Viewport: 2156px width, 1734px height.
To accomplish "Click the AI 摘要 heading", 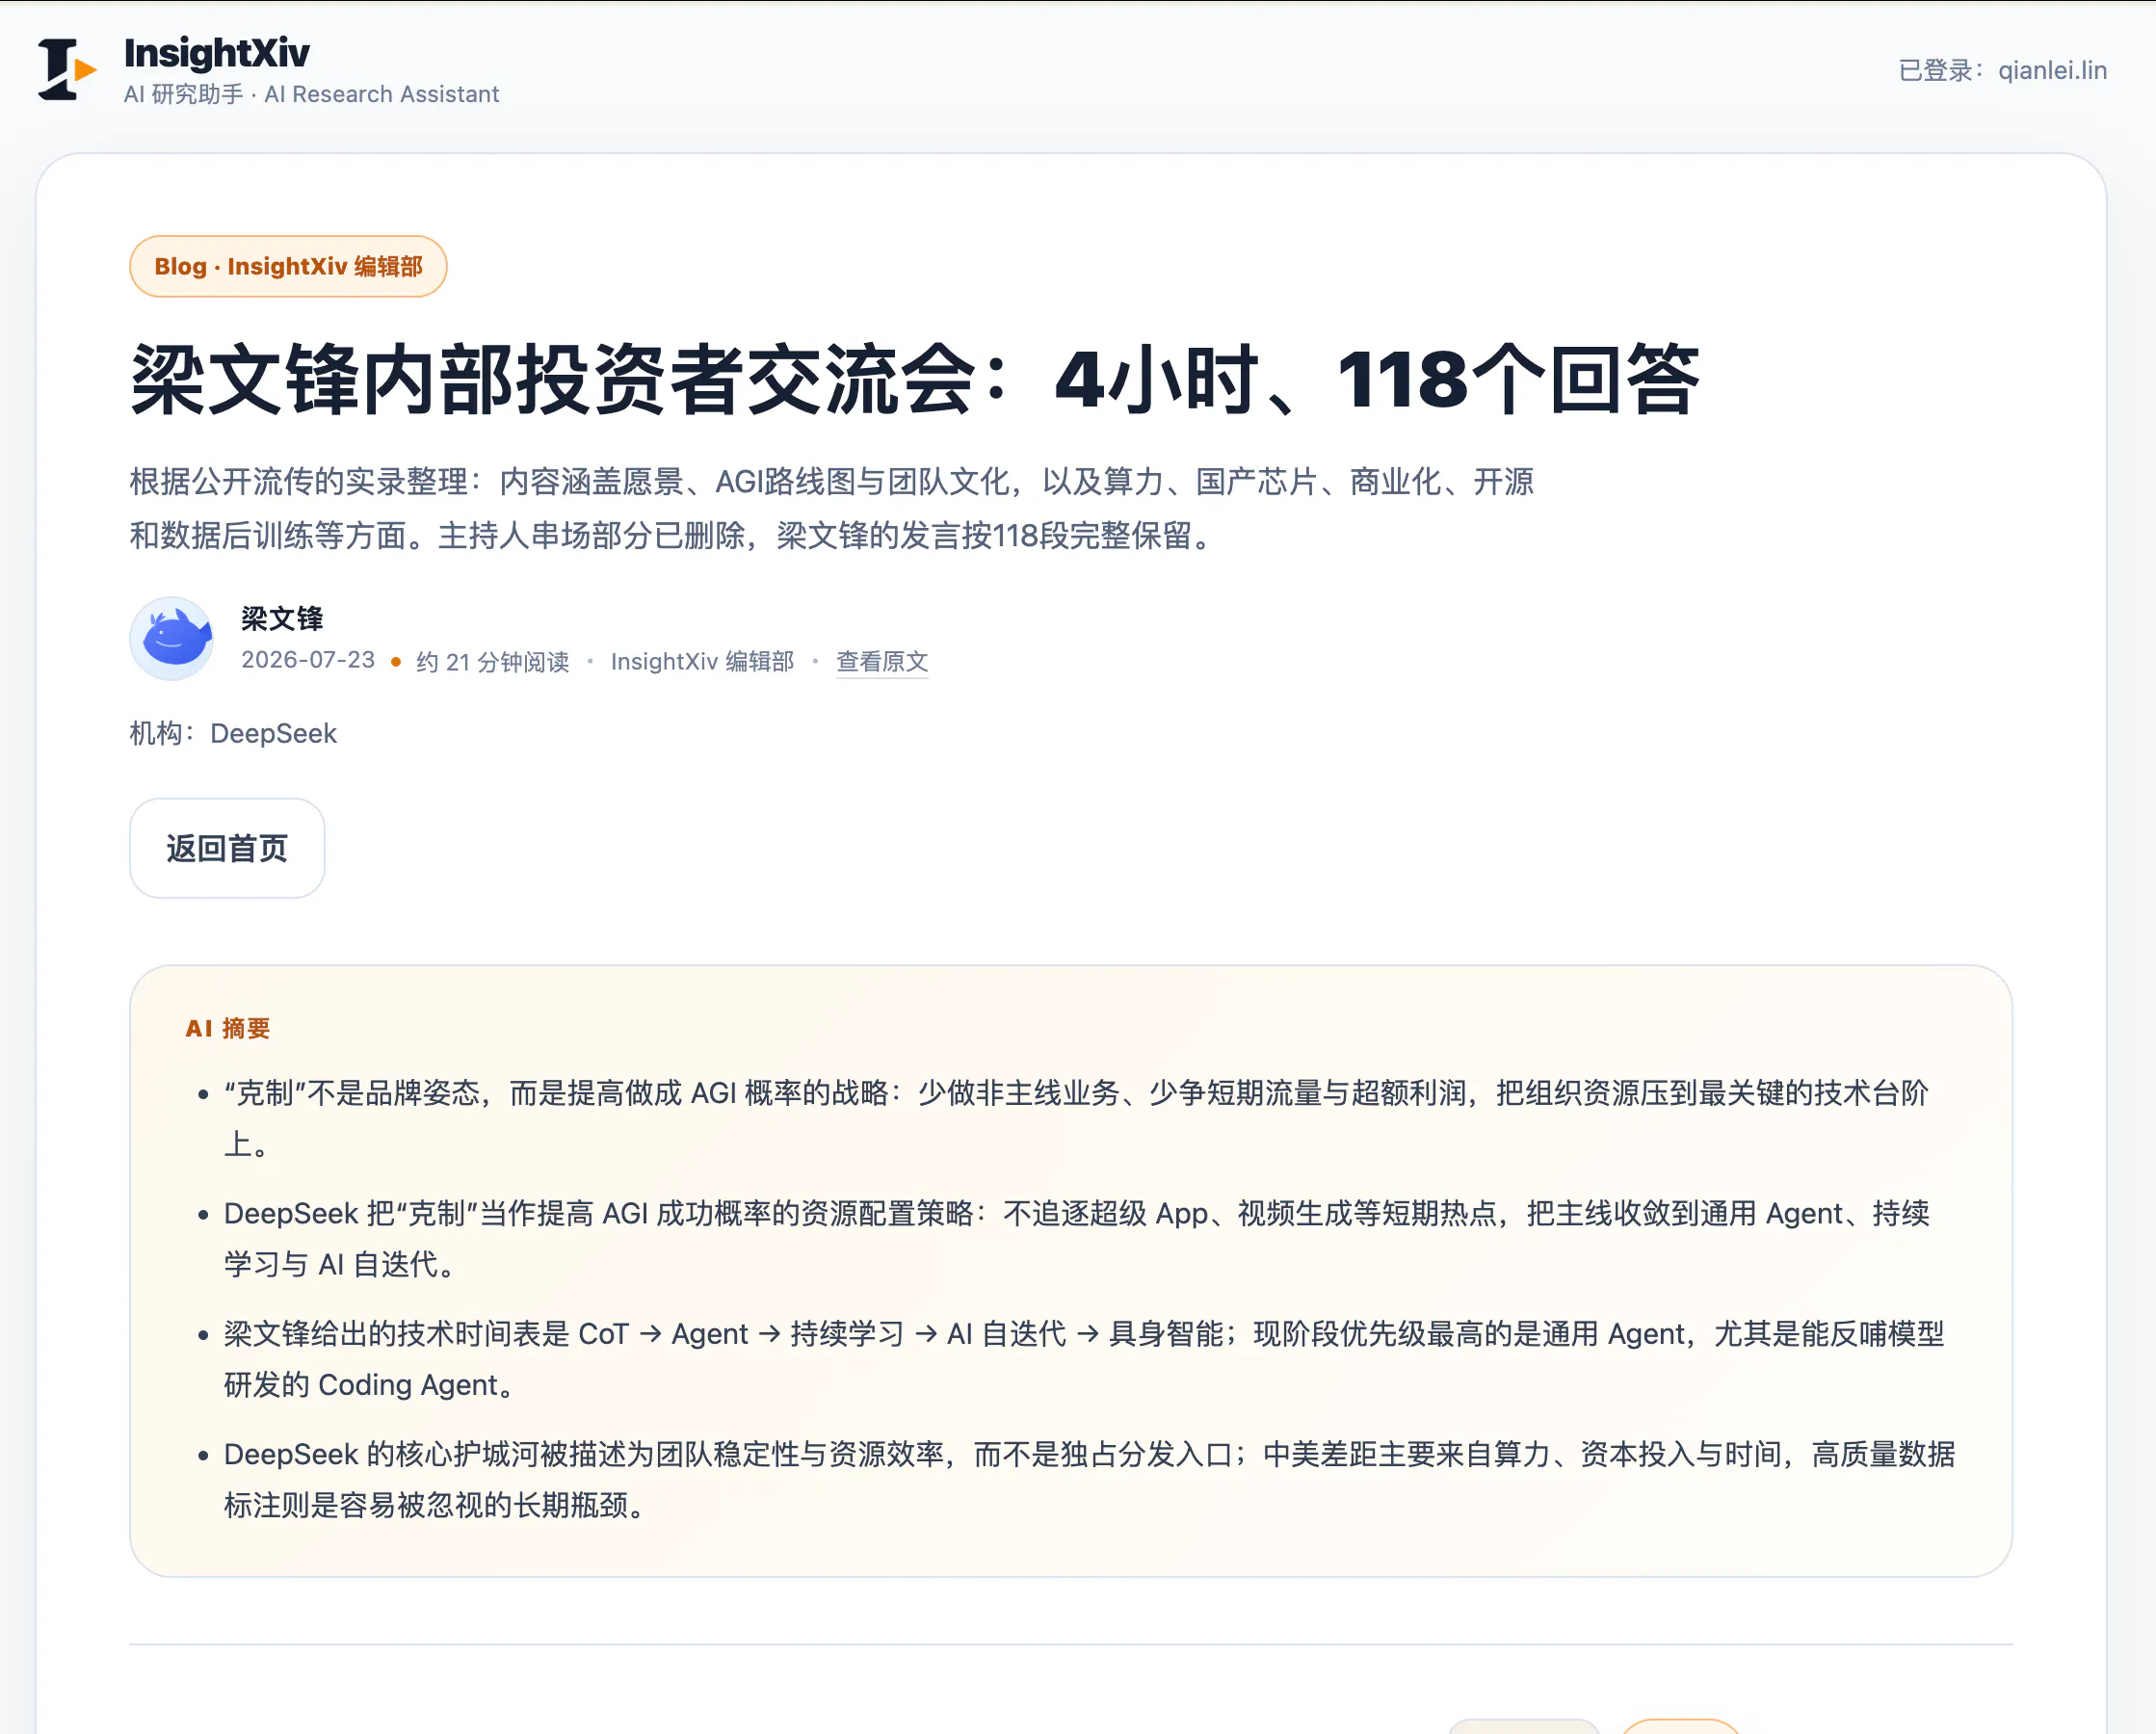I will tap(228, 1028).
